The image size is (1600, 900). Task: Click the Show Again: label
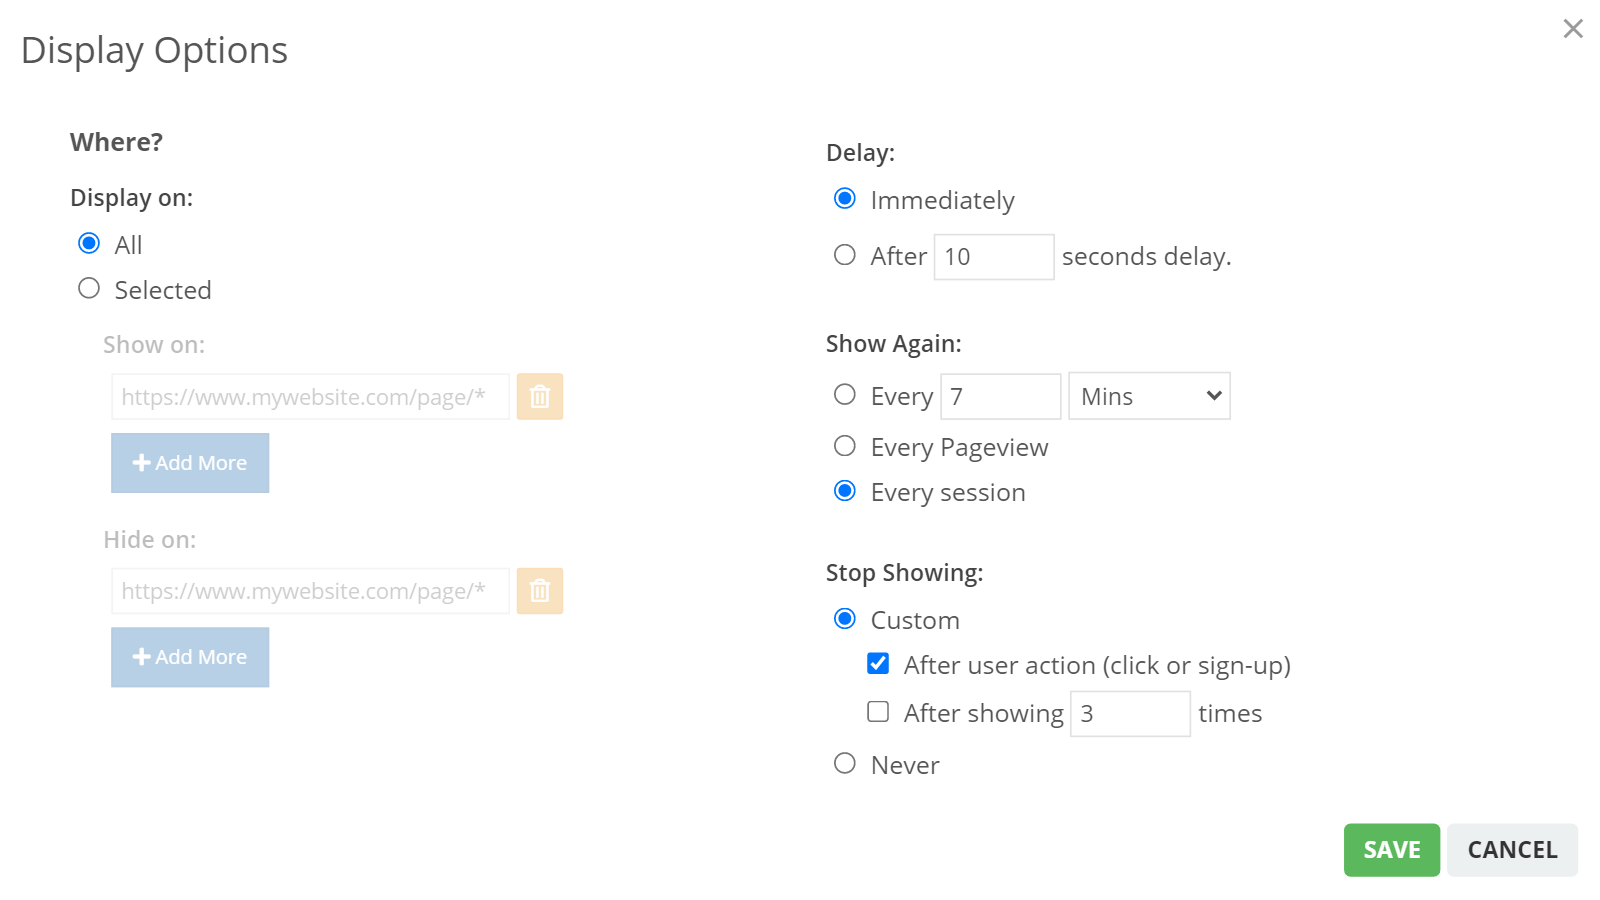893,344
